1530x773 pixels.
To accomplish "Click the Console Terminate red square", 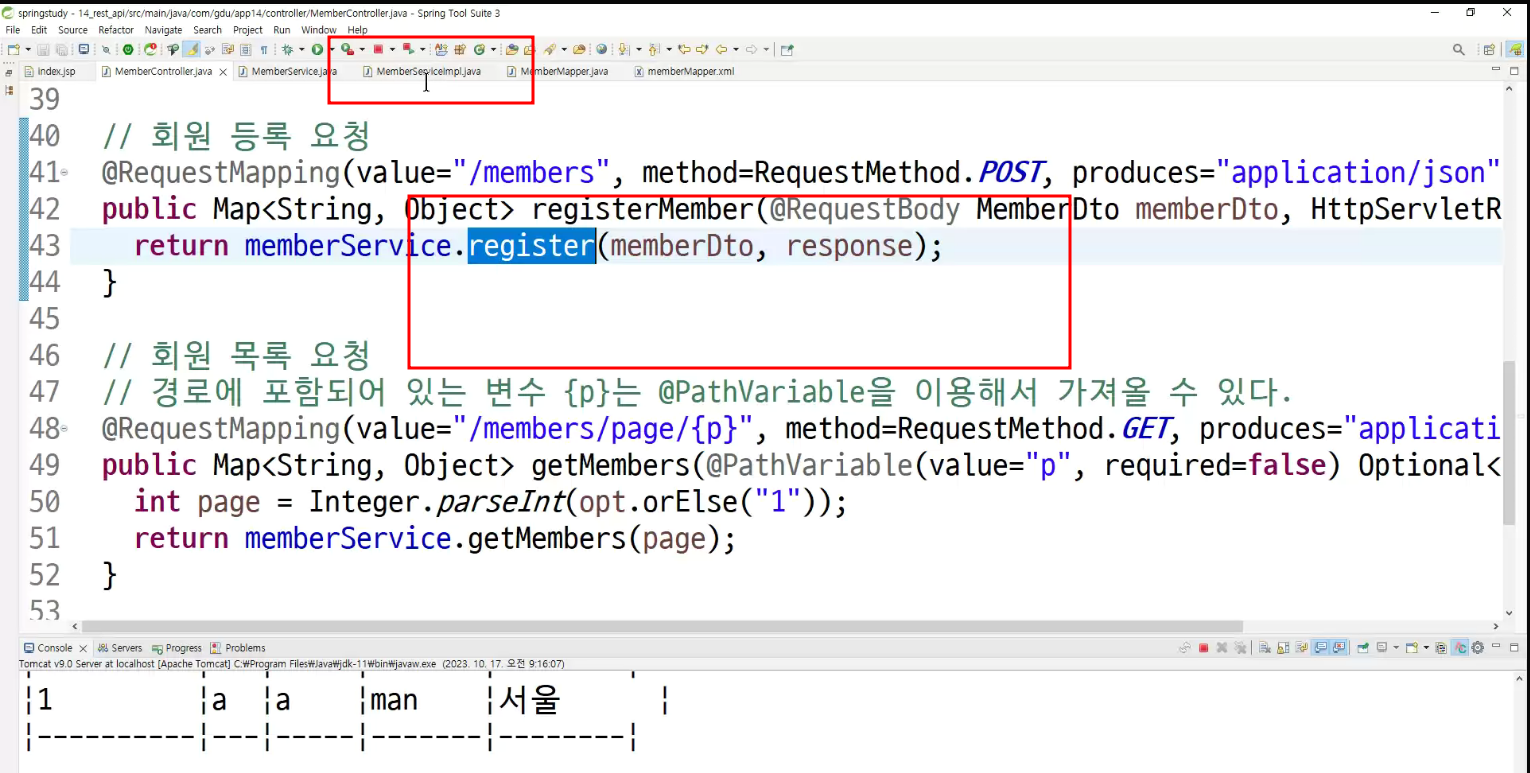I will (x=1203, y=648).
